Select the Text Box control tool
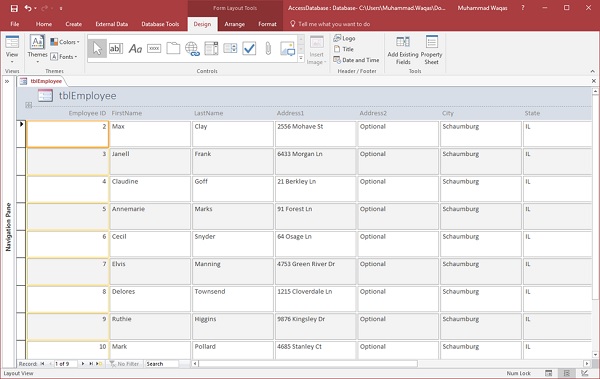600x379 pixels. [116, 49]
